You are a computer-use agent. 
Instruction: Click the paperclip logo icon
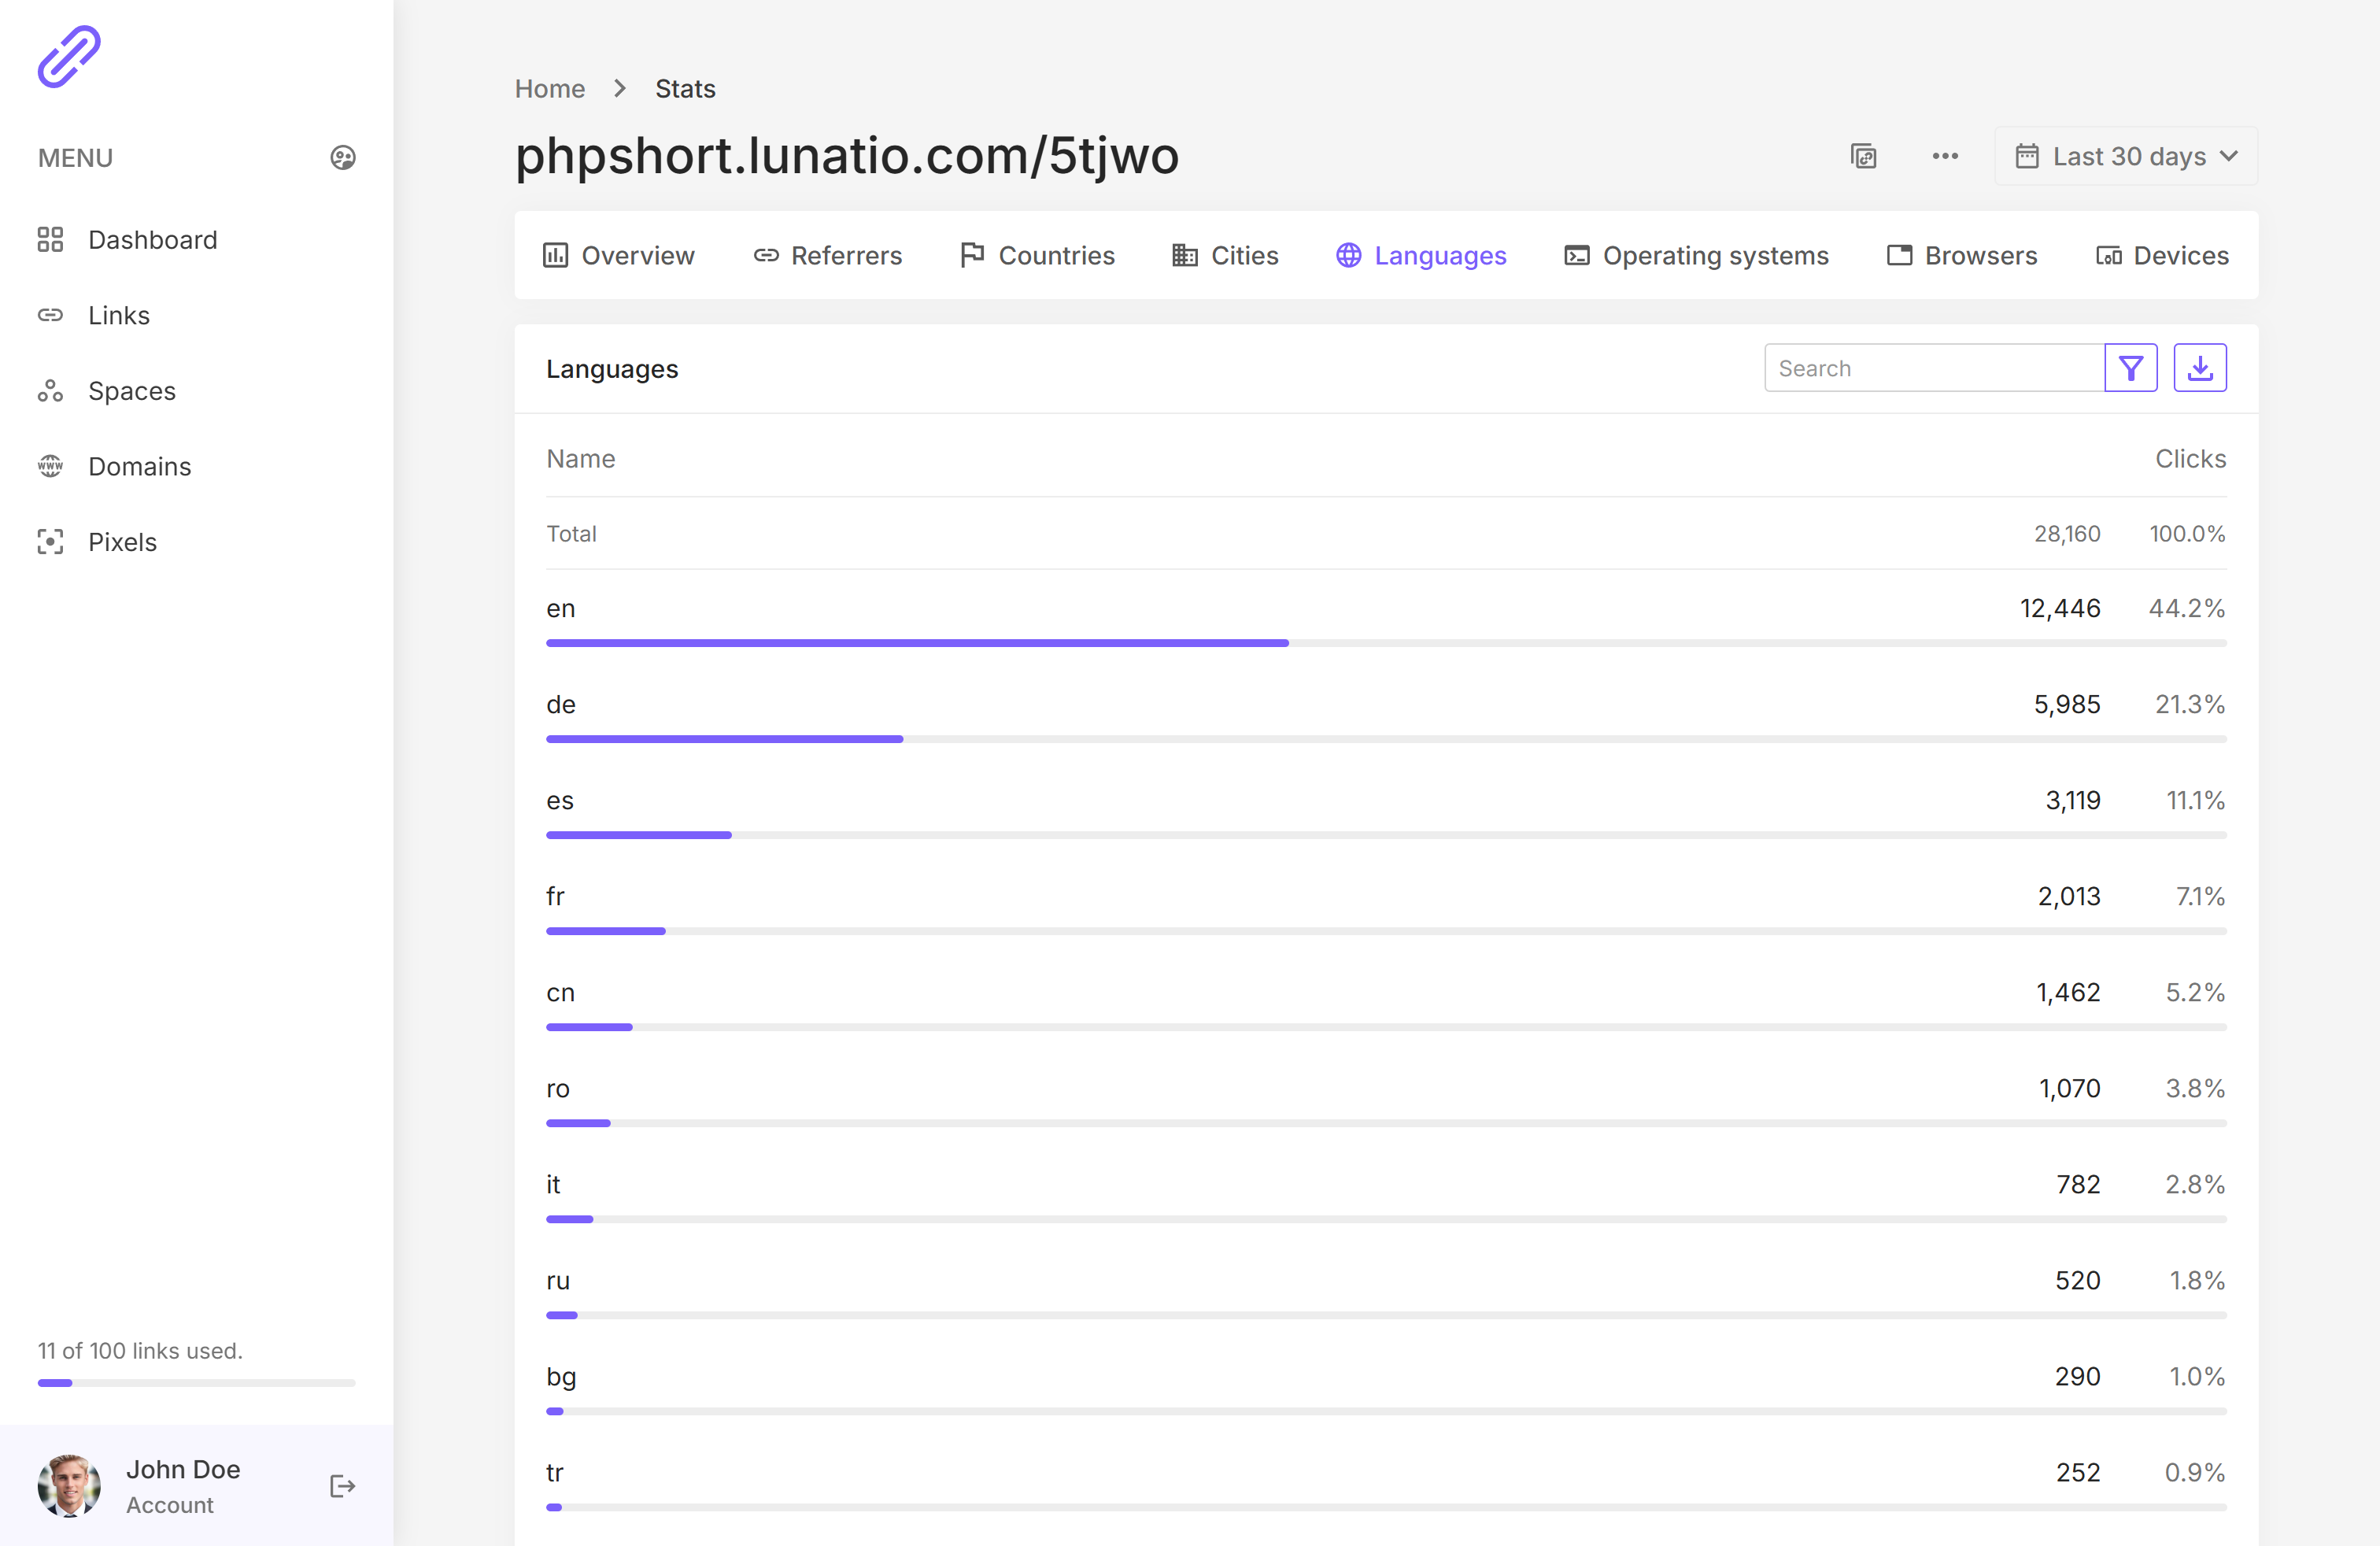click(x=69, y=57)
